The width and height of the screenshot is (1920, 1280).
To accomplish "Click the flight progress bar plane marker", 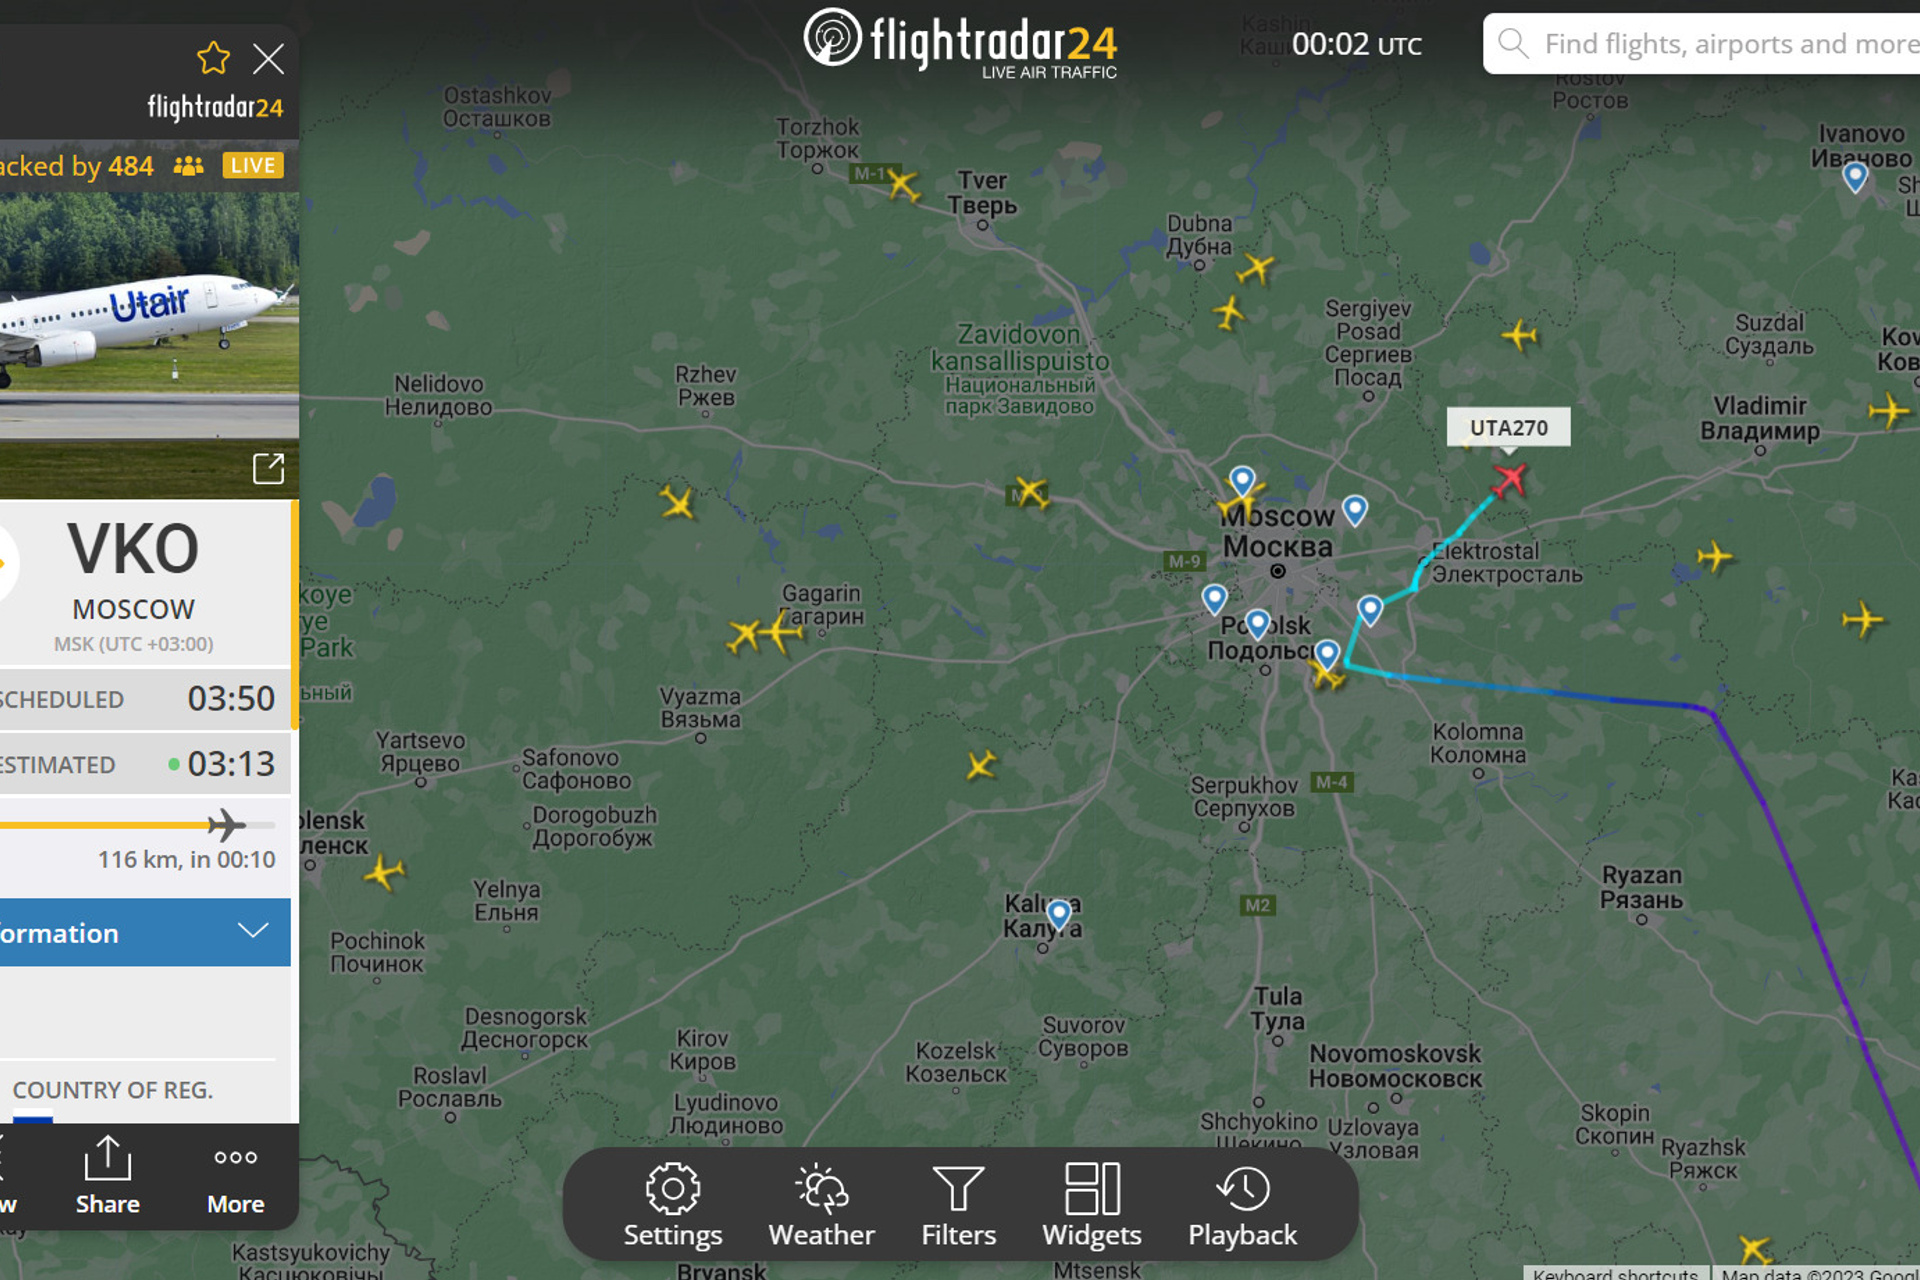I will tap(226, 825).
